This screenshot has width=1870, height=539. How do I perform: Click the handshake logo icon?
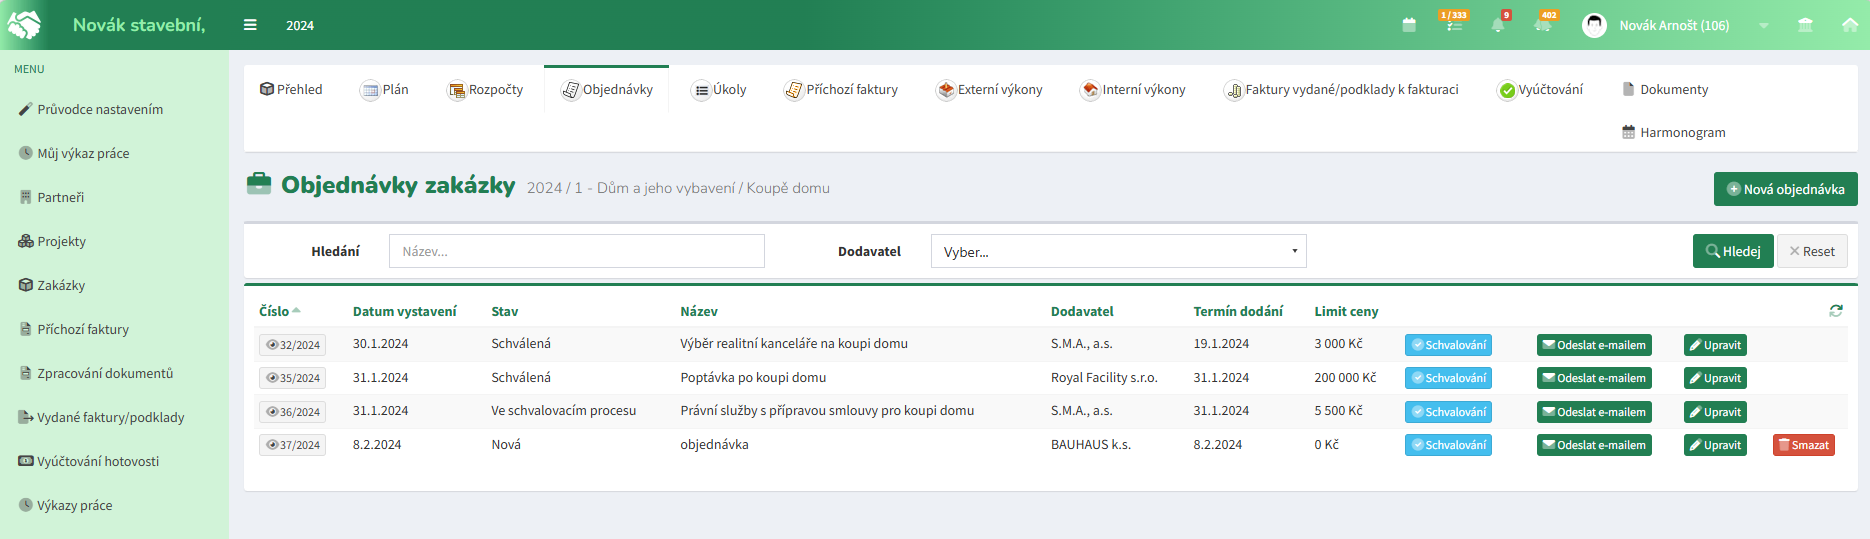point(24,24)
